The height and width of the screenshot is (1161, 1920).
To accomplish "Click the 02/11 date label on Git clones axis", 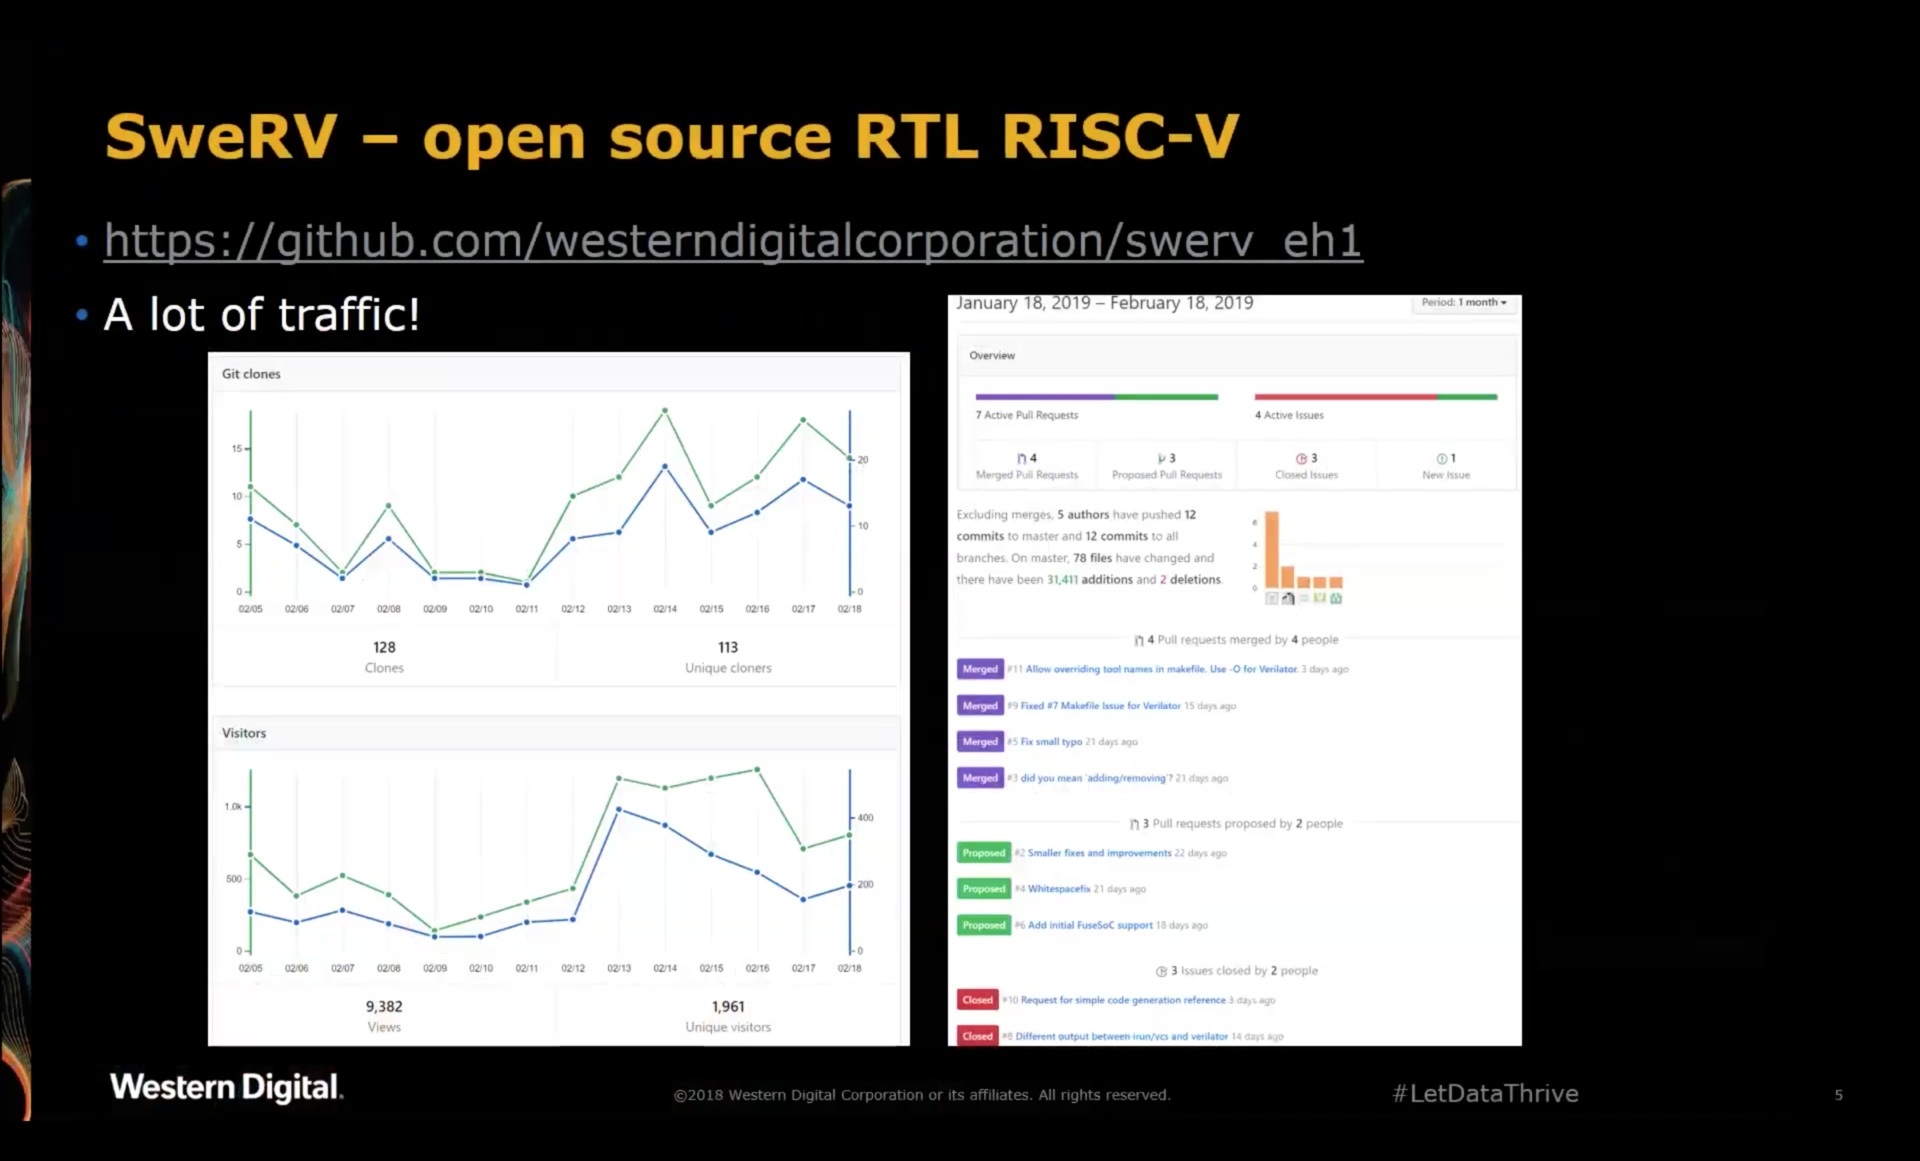I will (527, 609).
